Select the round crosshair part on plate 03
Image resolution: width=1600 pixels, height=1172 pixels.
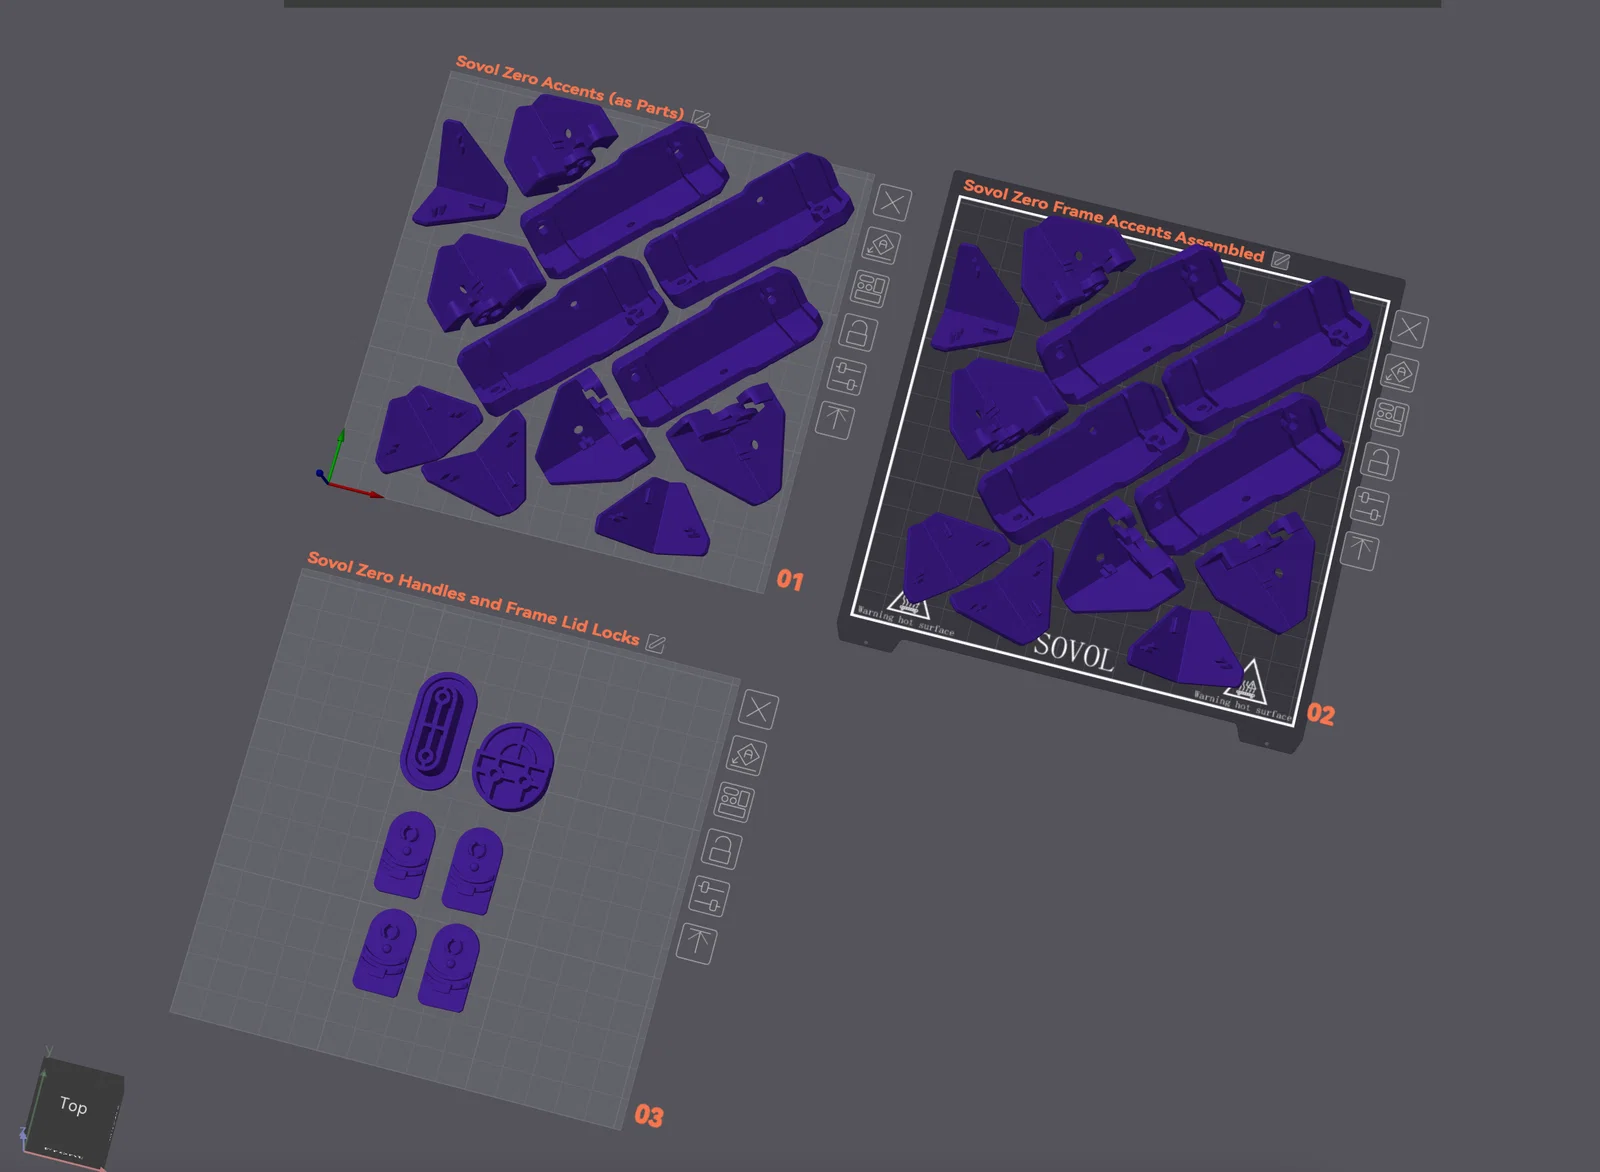(x=512, y=767)
